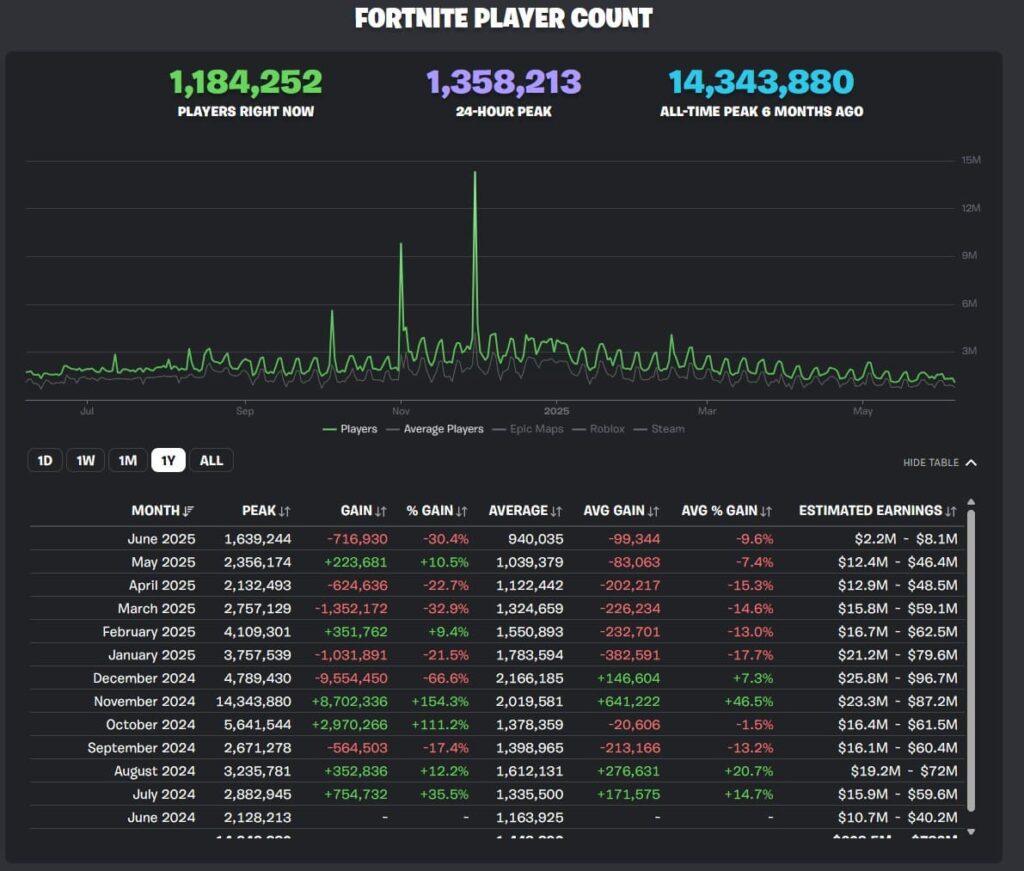The image size is (1024, 871).
Task: Switch chart range to 1D
Action: tap(44, 460)
